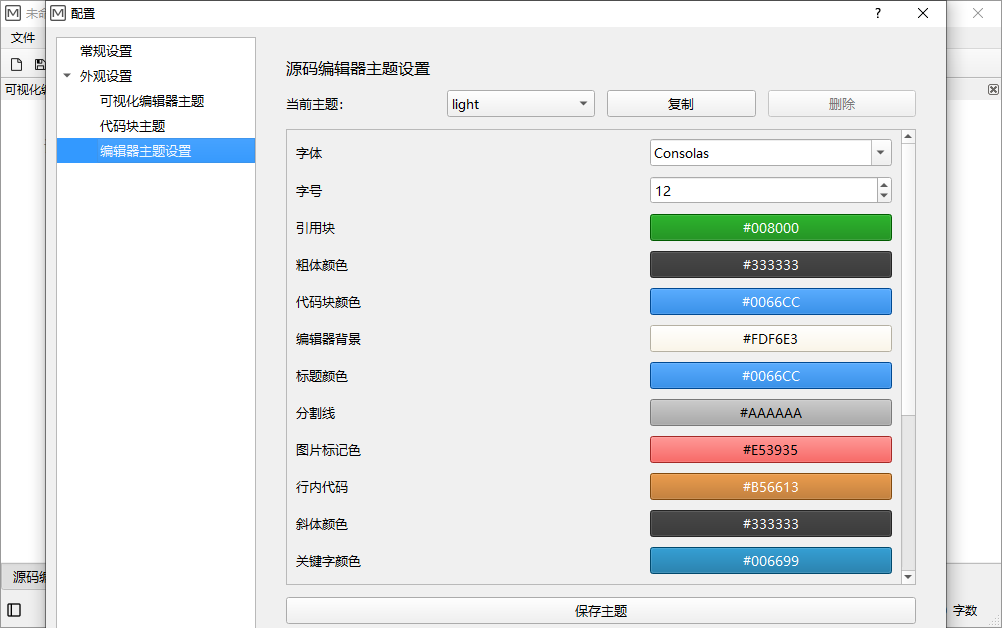Open the 文件 menu in main window
This screenshot has height=628, width=1002.
[22, 38]
